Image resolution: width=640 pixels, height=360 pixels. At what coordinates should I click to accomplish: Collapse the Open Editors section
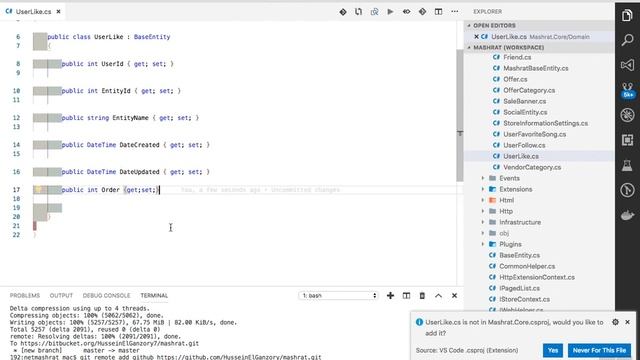[x=469, y=25]
